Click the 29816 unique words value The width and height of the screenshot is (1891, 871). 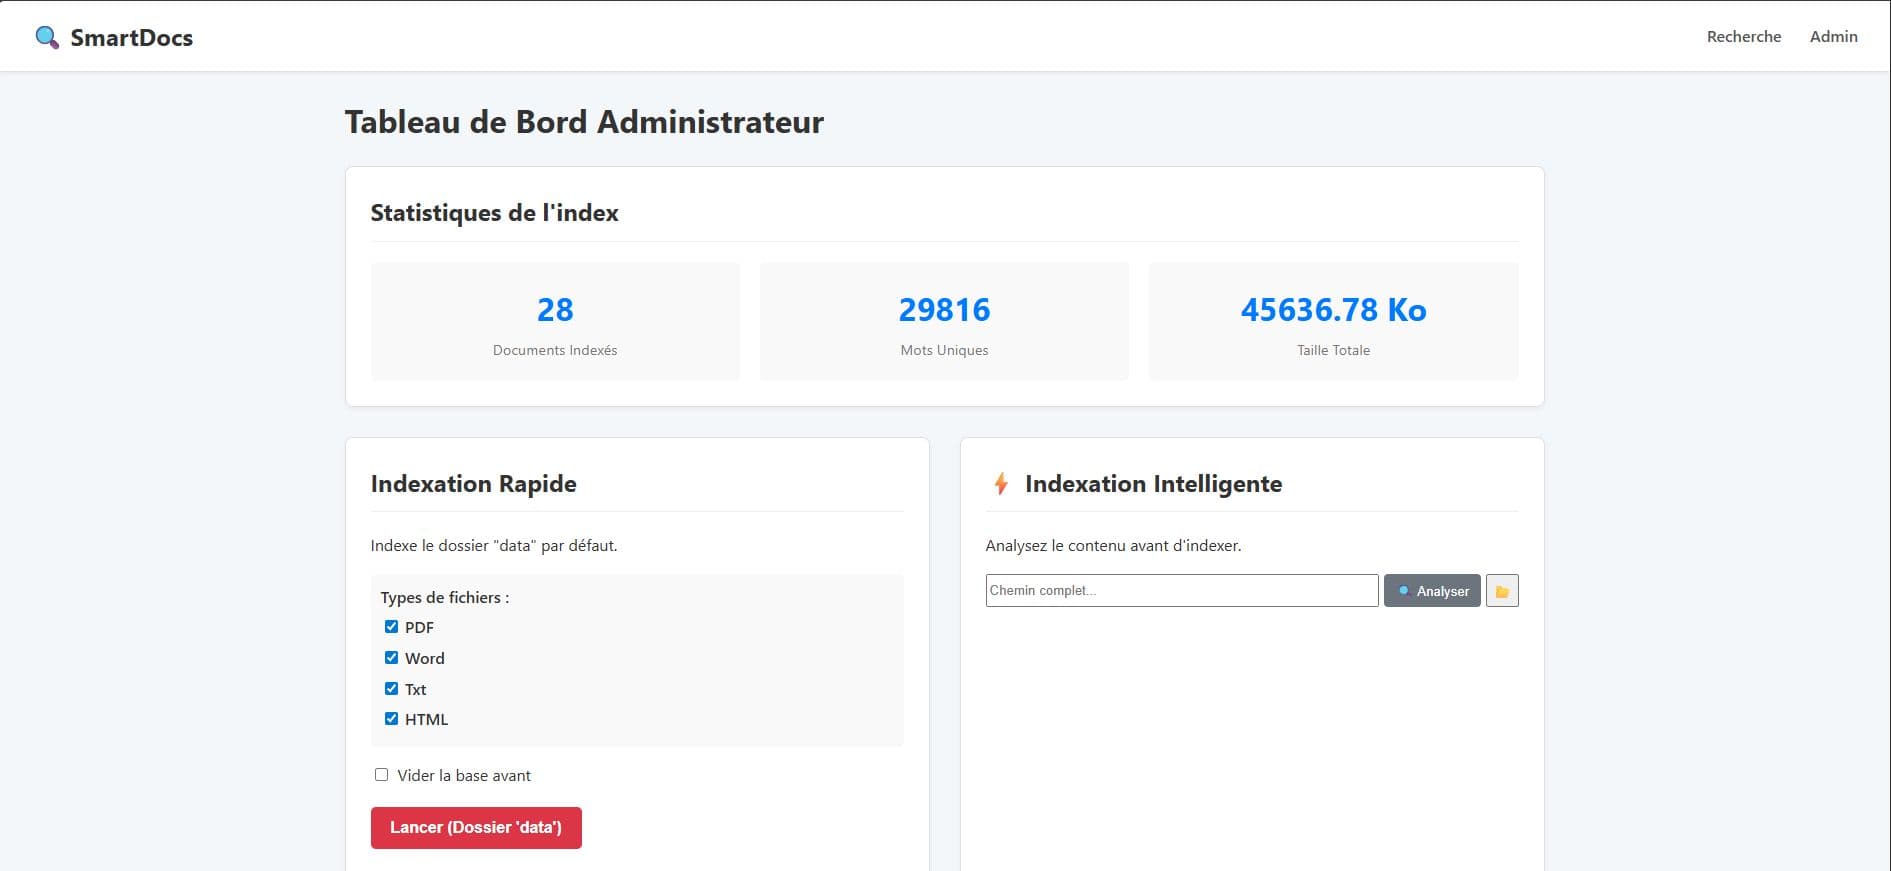pyautogui.click(x=944, y=310)
